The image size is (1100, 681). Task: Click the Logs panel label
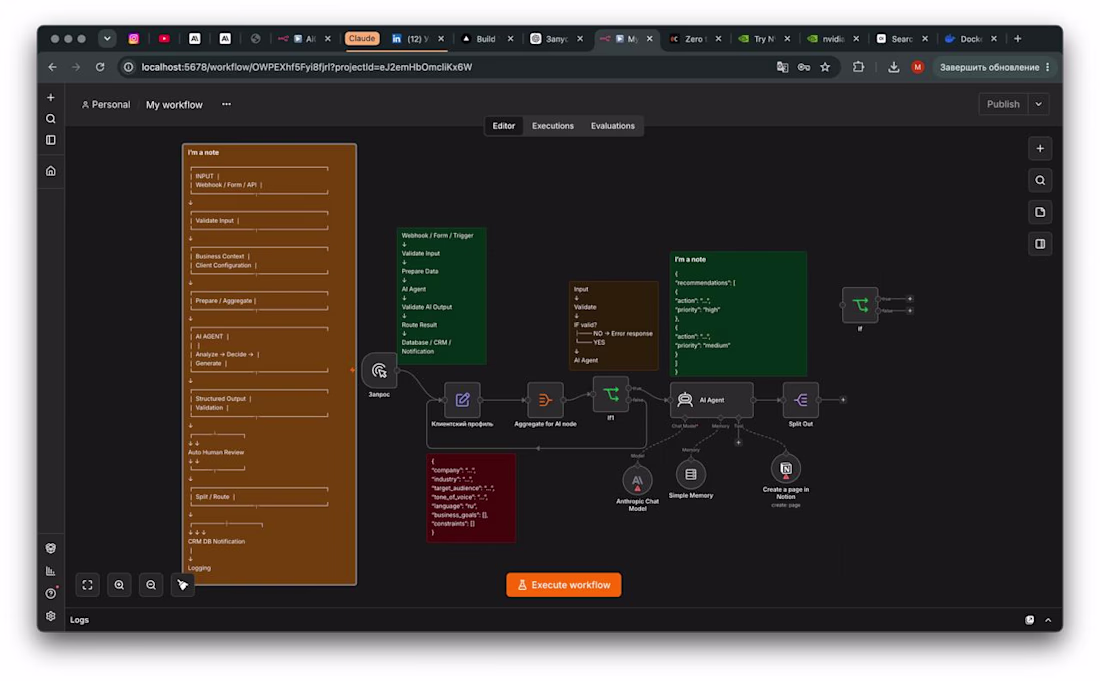pyautogui.click(x=79, y=620)
